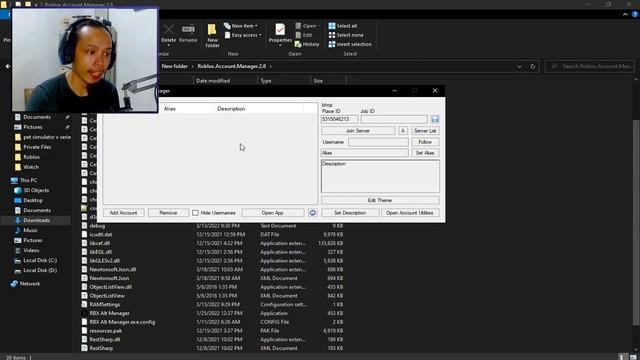Open the Easy access dropdown

click(243, 35)
